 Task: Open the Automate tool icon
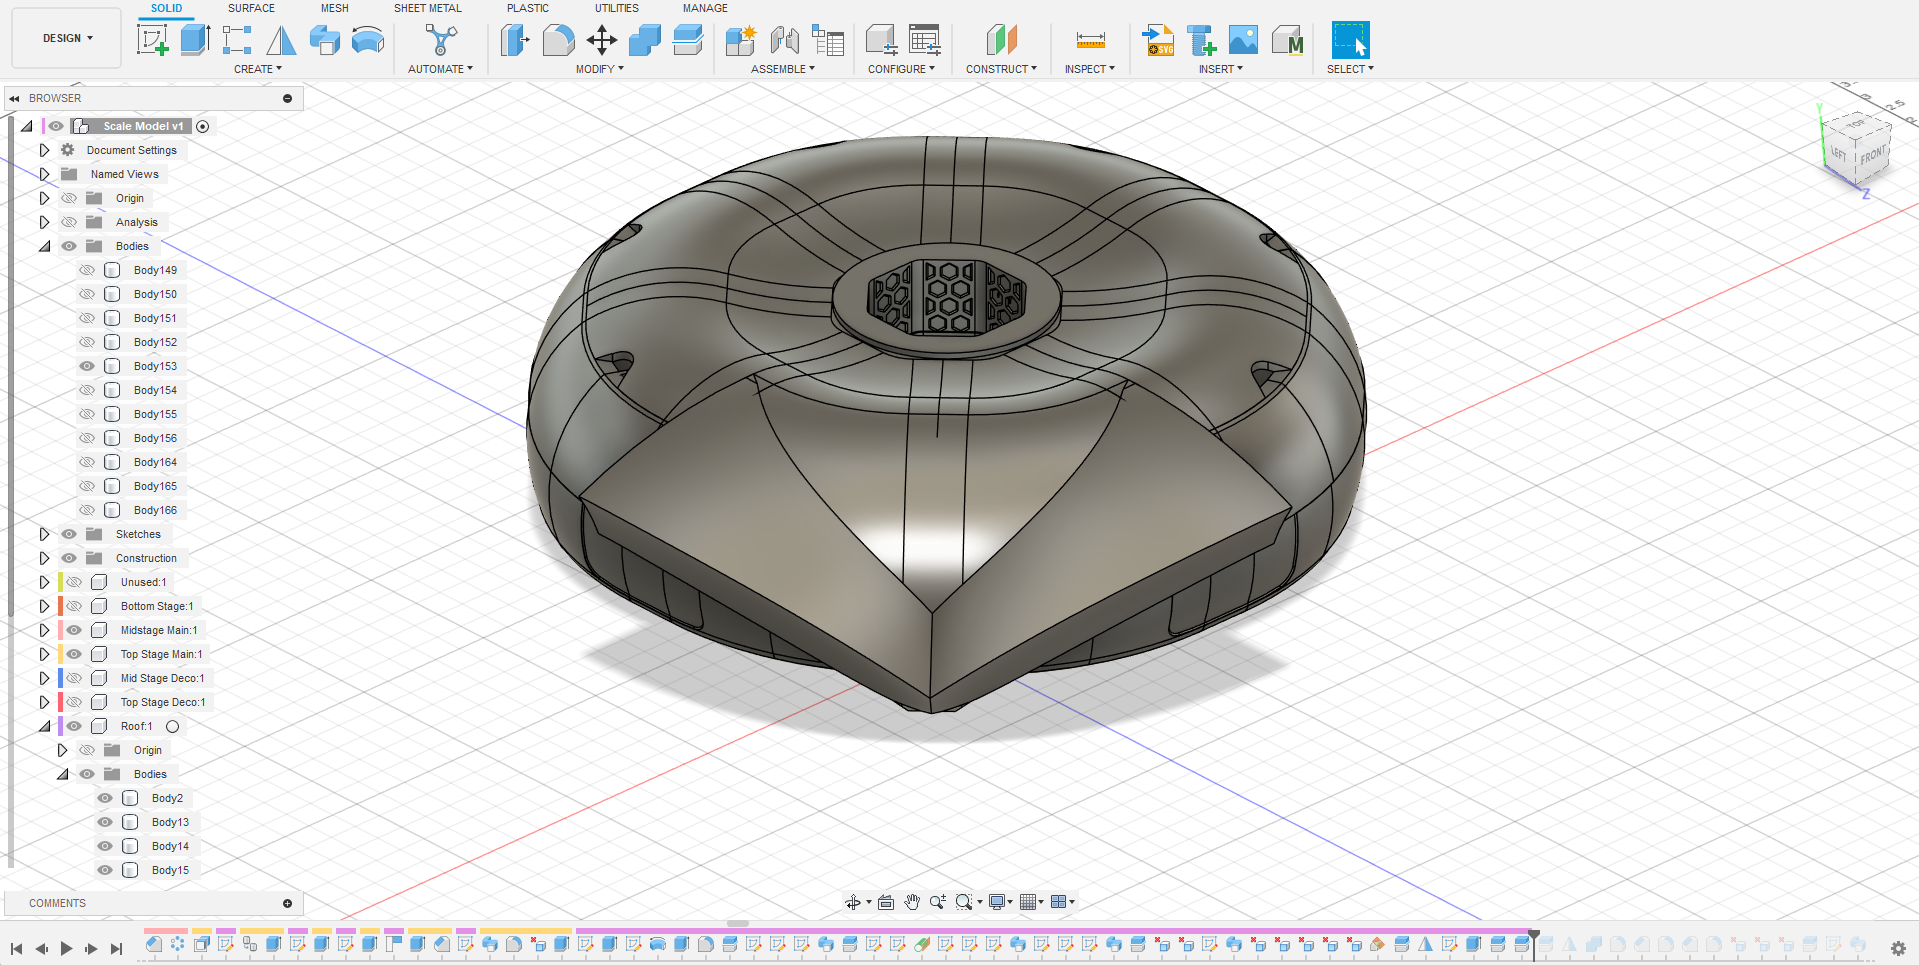point(440,40)
